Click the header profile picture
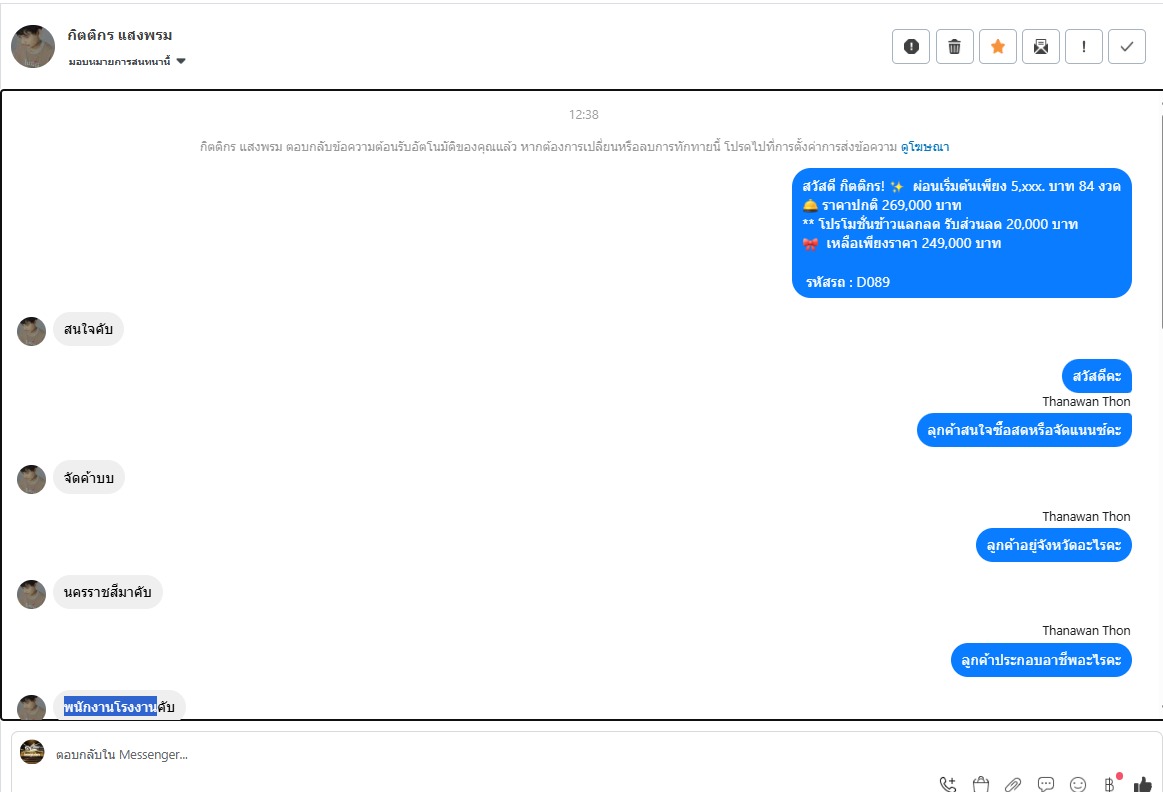This screenshot has height=792, width=1163. click(x=33, y=46)
